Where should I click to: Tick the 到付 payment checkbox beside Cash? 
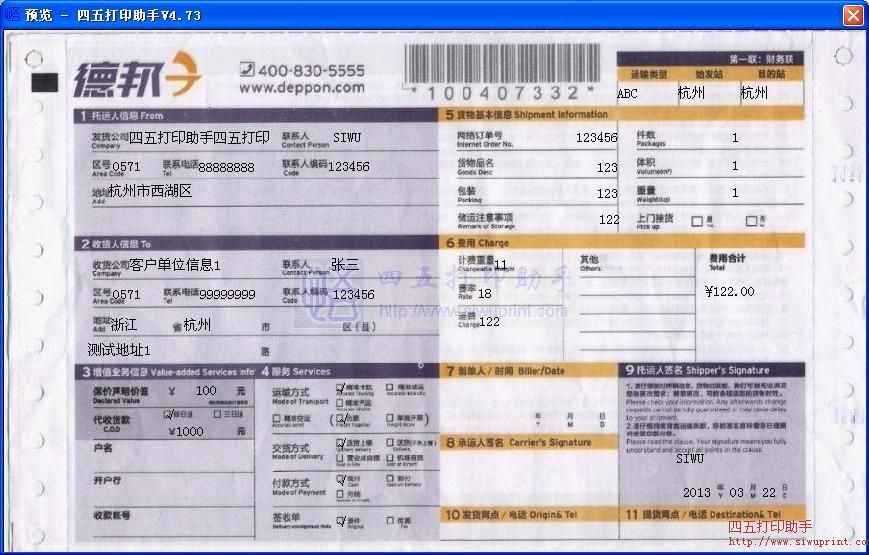point(390,478)
